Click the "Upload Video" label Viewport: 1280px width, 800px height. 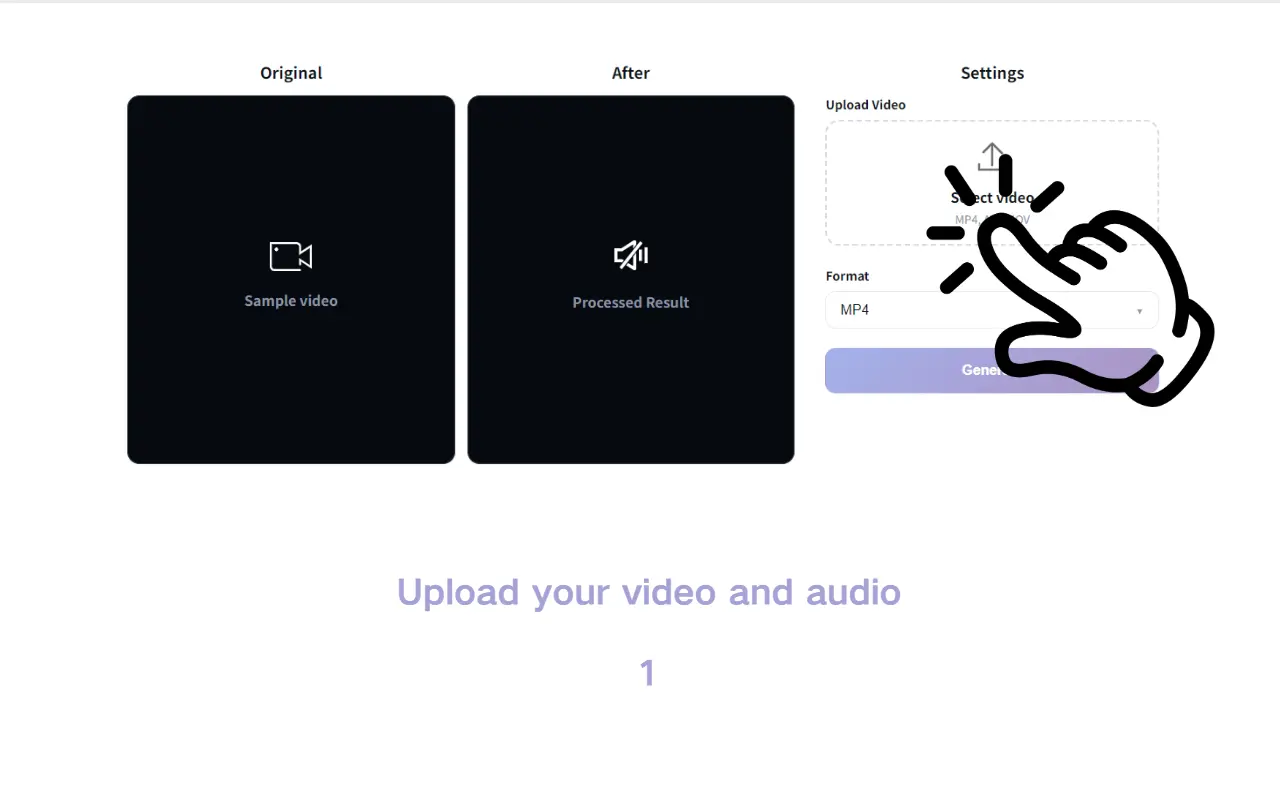pos(866,105)
